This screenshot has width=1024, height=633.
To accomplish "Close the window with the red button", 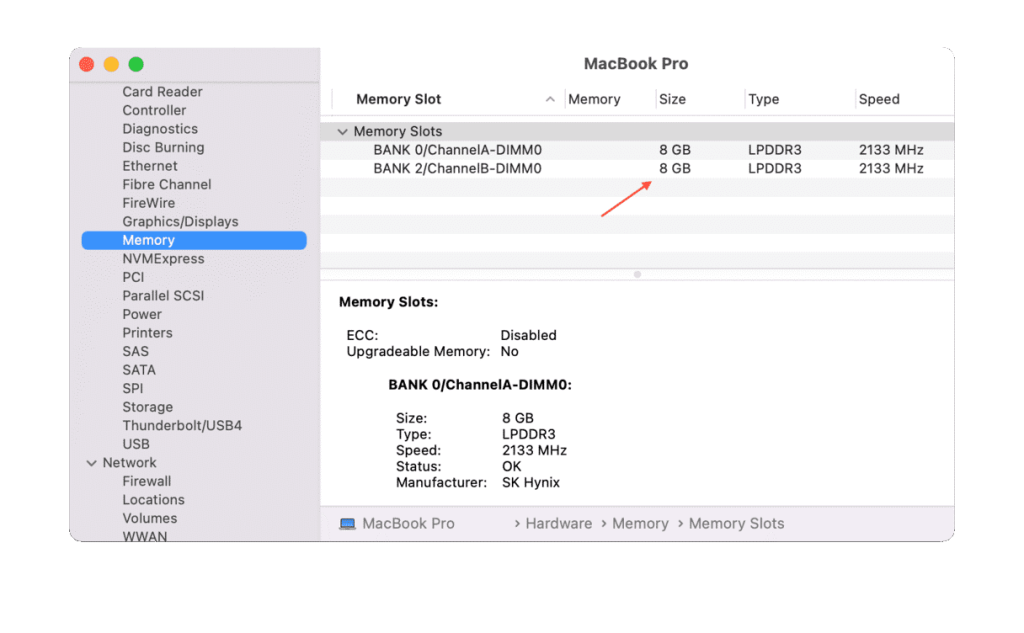I will 87,65.
